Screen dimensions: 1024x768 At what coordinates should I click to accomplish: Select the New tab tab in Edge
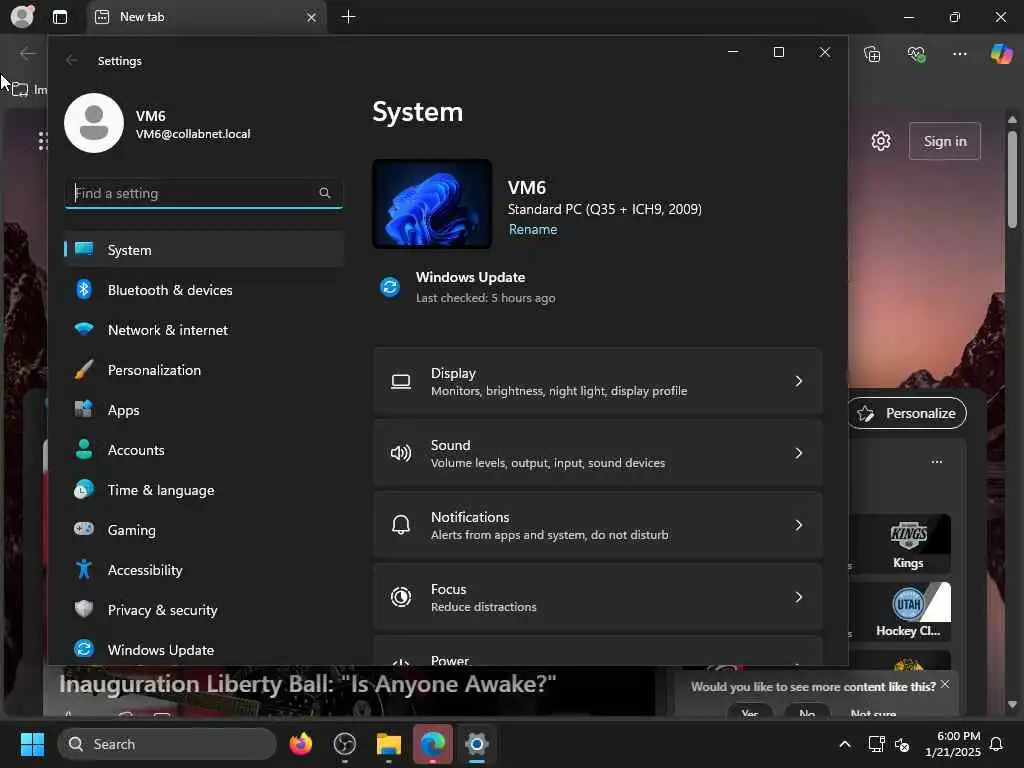tap(206, 17)
